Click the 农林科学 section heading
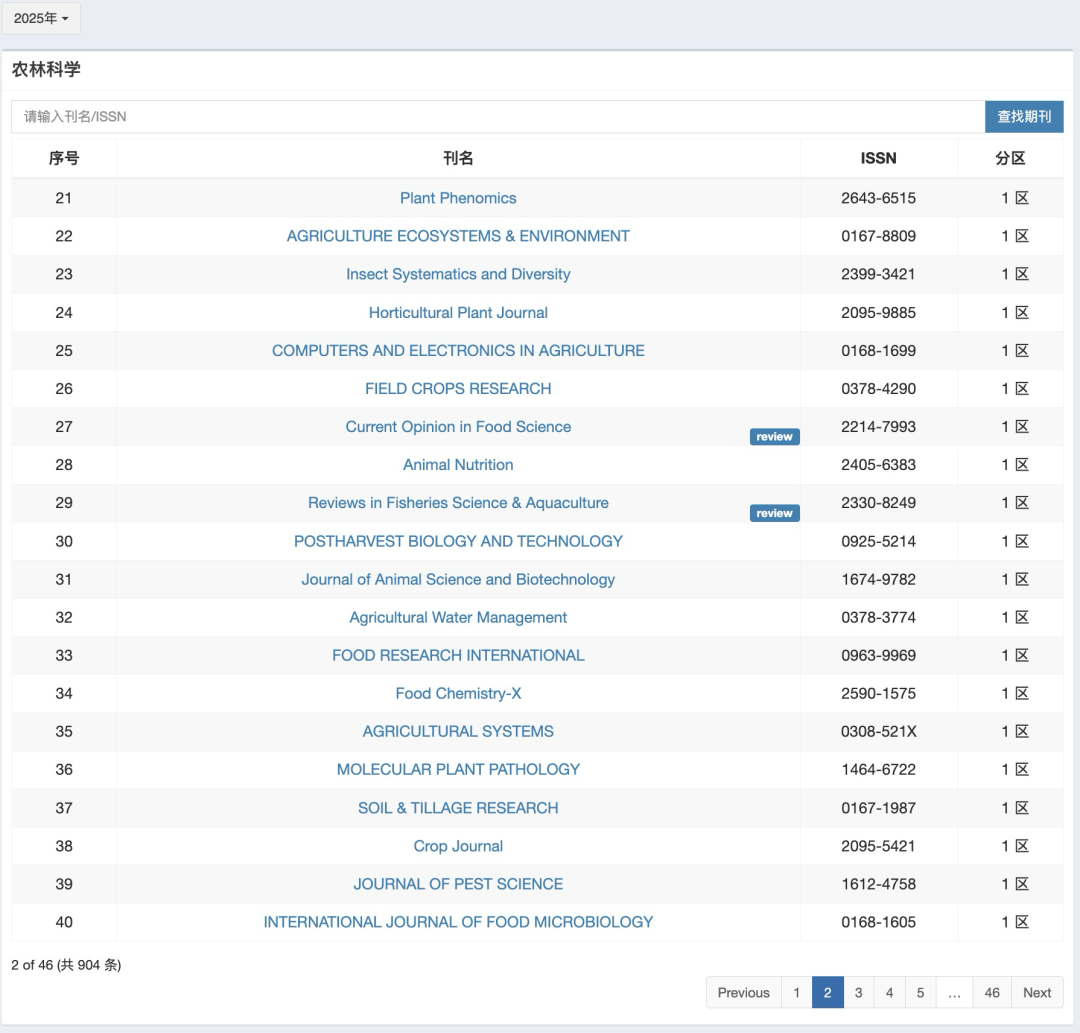 coord(46,70)
